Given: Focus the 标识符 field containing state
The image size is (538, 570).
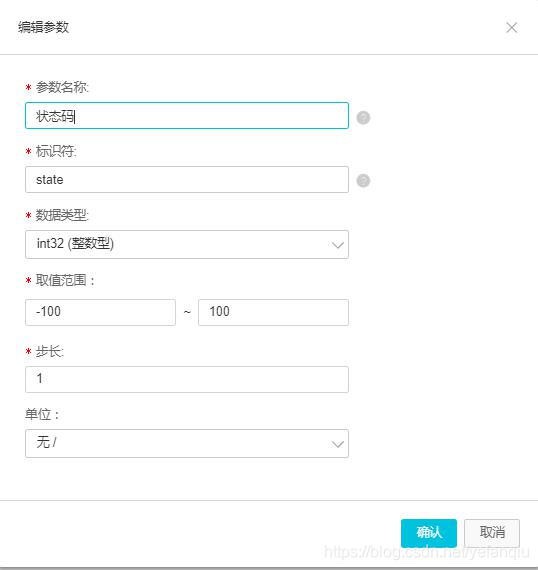Looking at the screenshot, I should click(187, 180).
